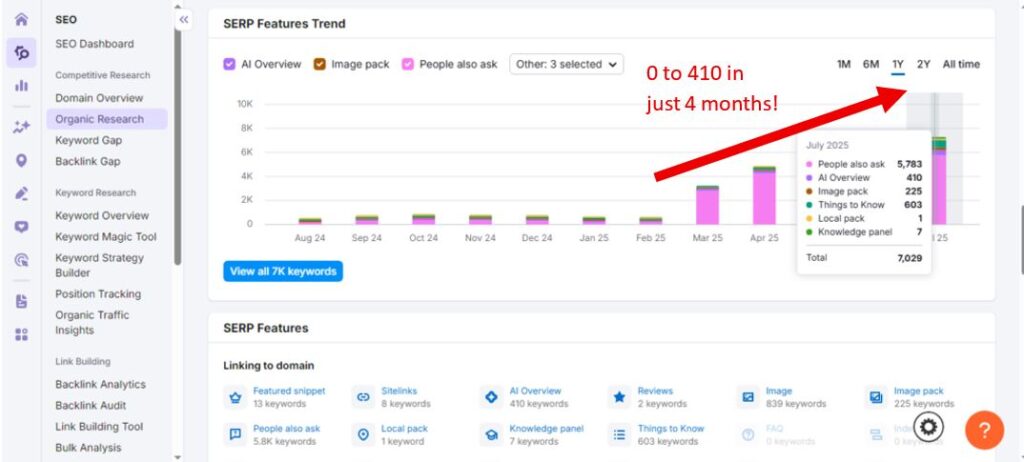Click the Featured snippet link

click(289, 391)
